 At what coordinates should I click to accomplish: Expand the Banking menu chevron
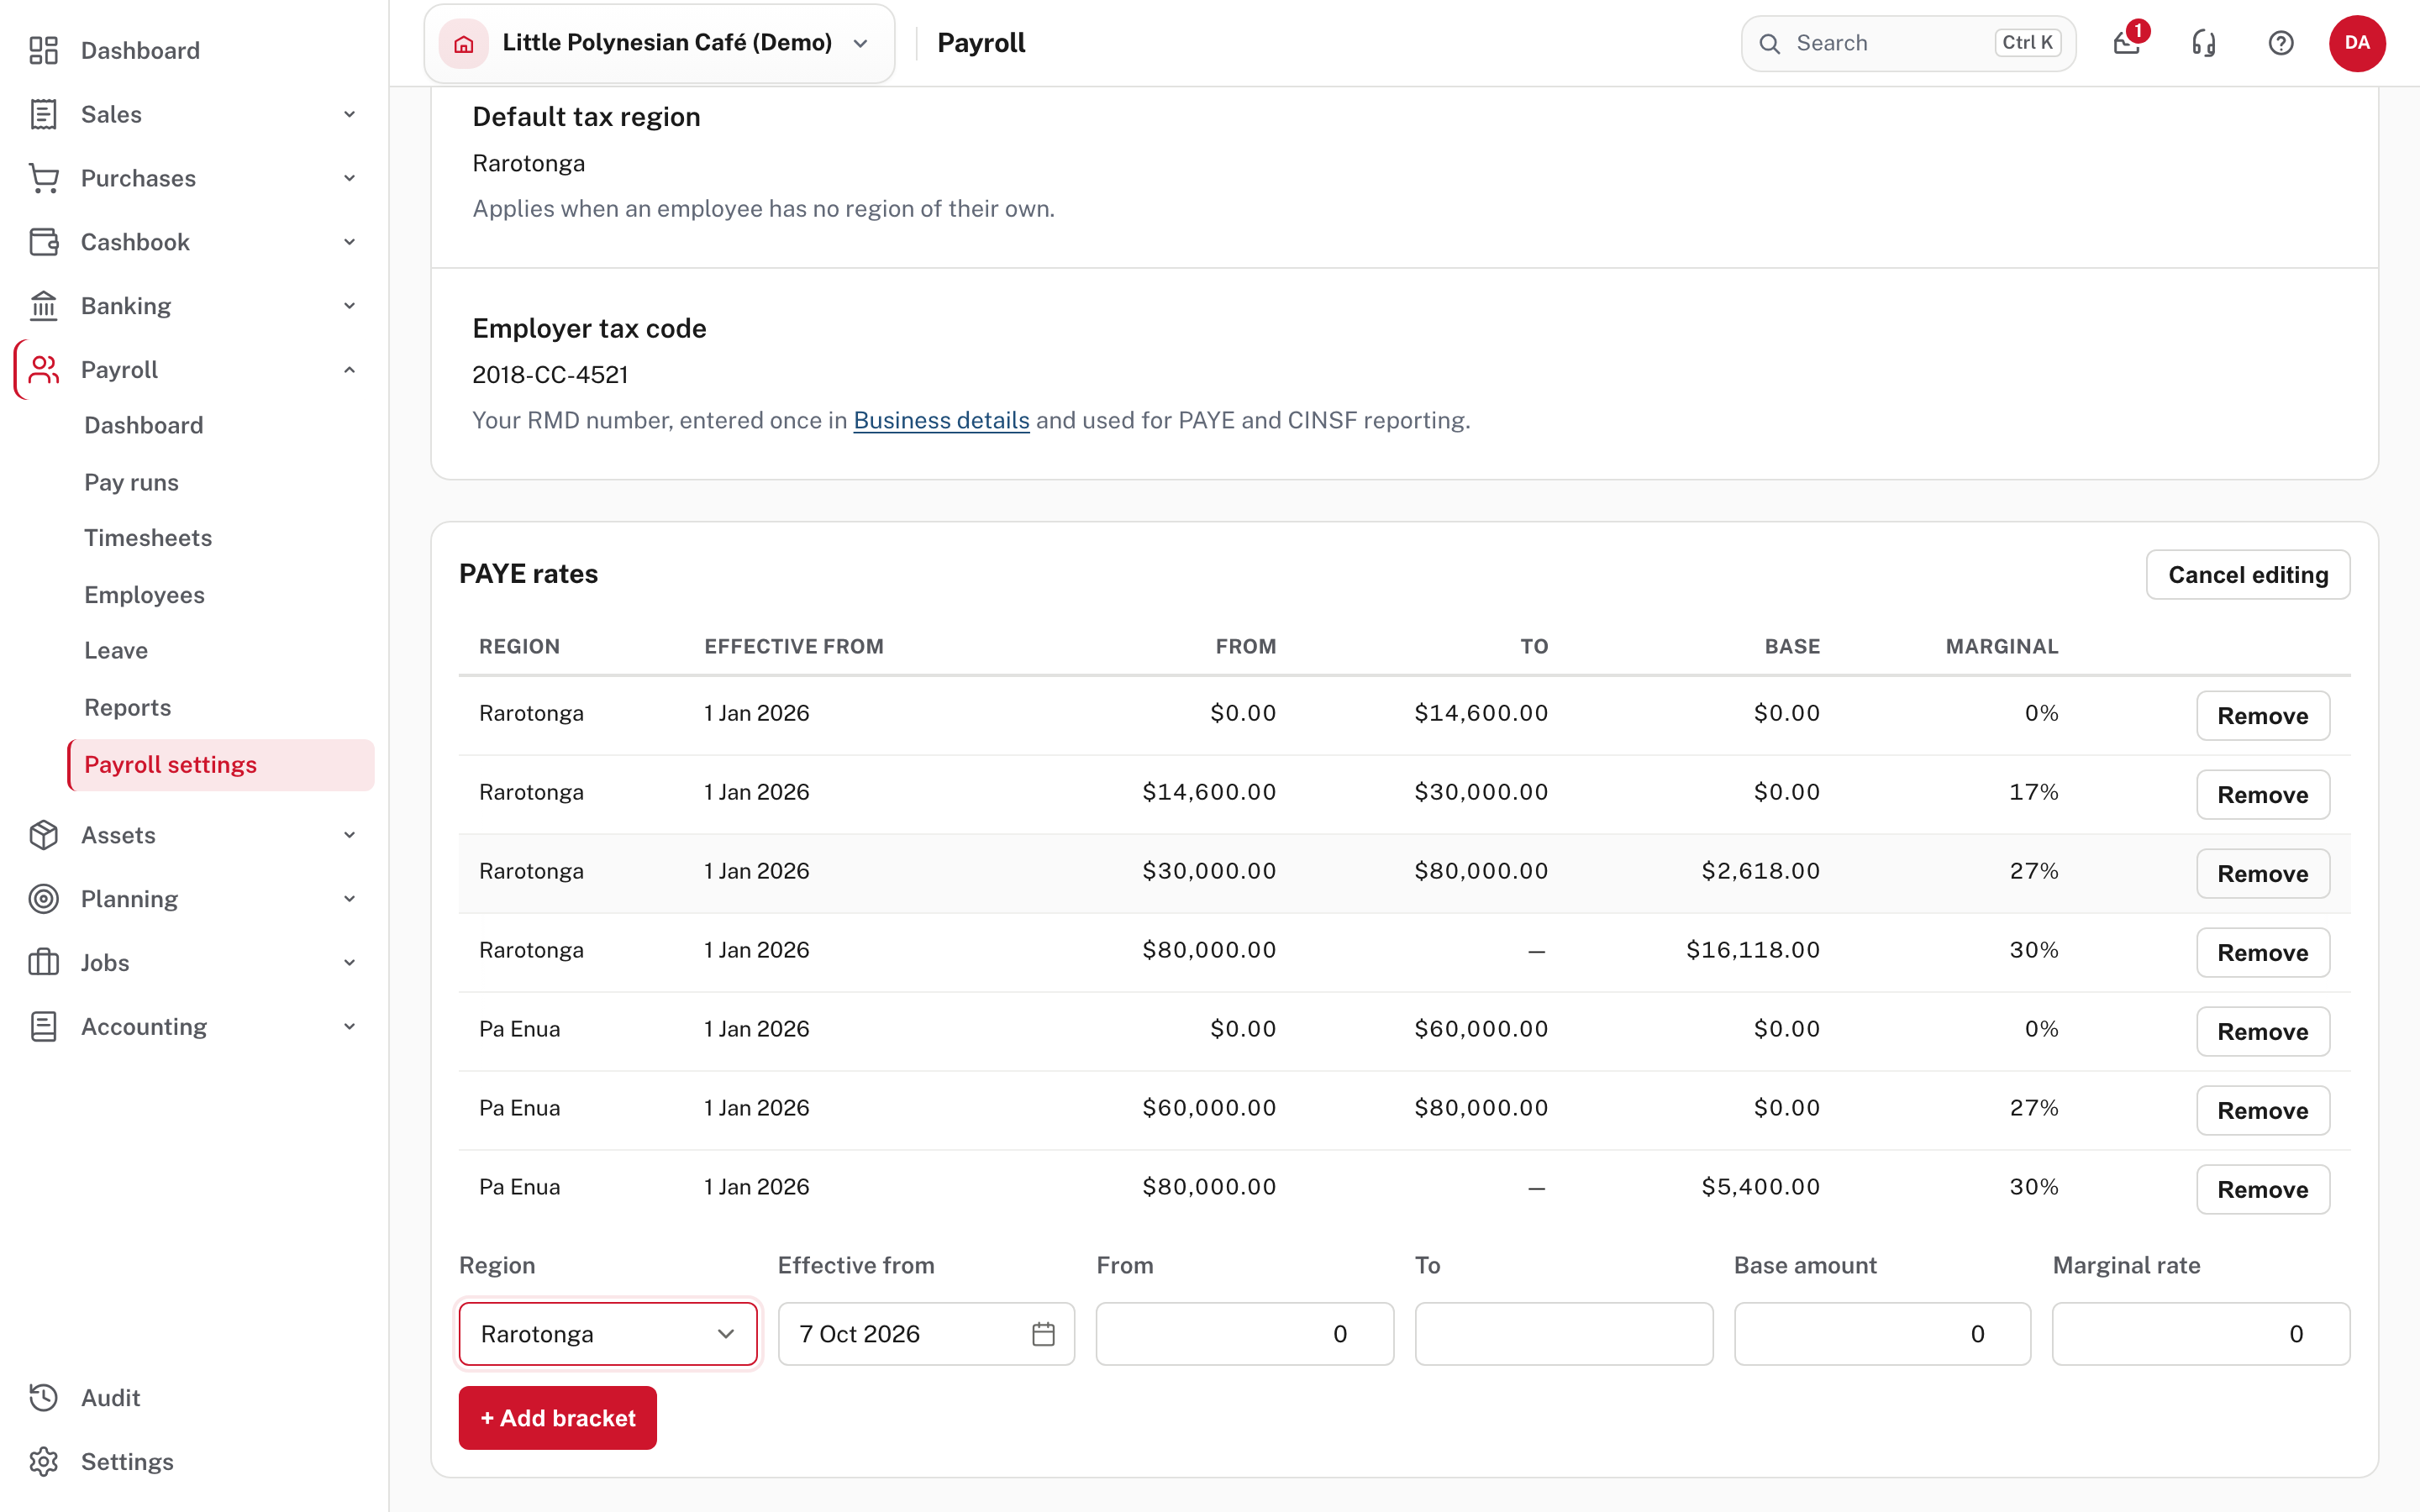pyautogui.click(x=349, y=306)
